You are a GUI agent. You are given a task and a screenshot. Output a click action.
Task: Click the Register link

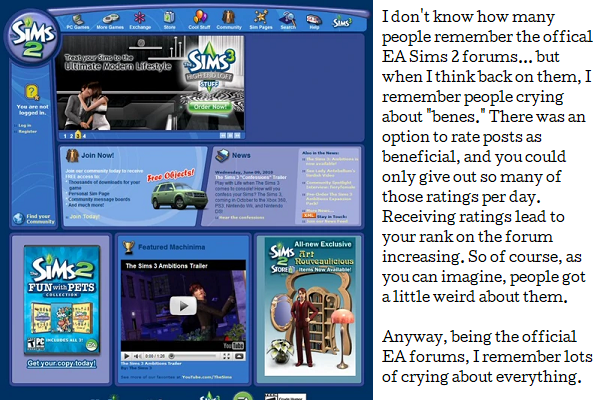point(28,131)
